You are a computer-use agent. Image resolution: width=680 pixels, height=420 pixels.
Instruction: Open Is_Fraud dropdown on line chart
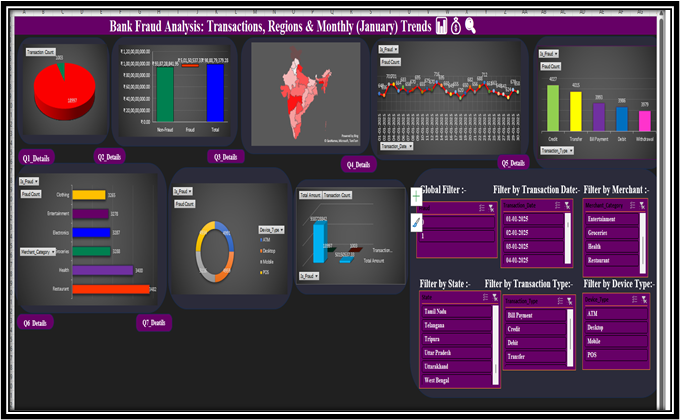[389, 49]
